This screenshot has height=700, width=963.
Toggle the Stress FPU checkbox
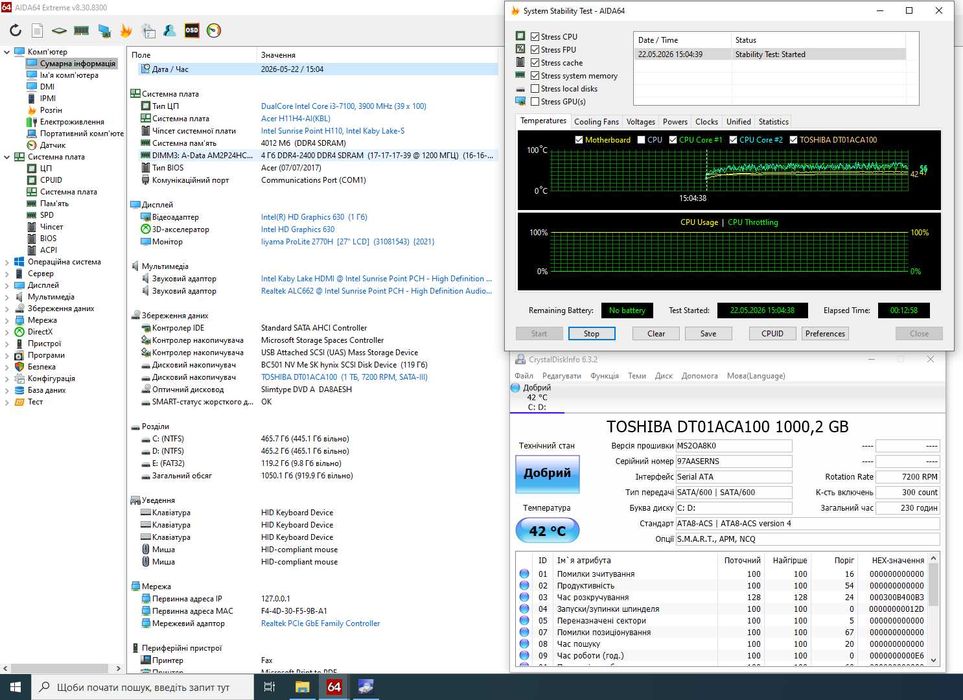click(x=535, y=50)
